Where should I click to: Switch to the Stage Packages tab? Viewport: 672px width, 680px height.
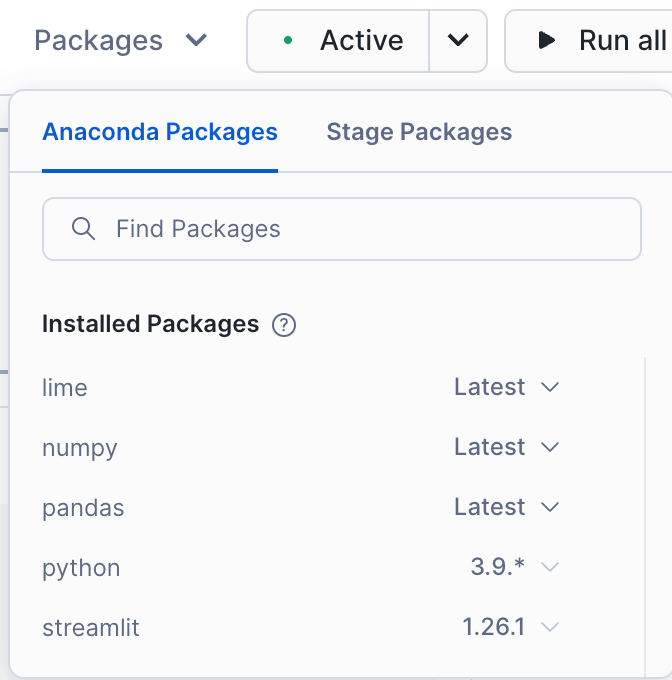(x=419, y=132)
